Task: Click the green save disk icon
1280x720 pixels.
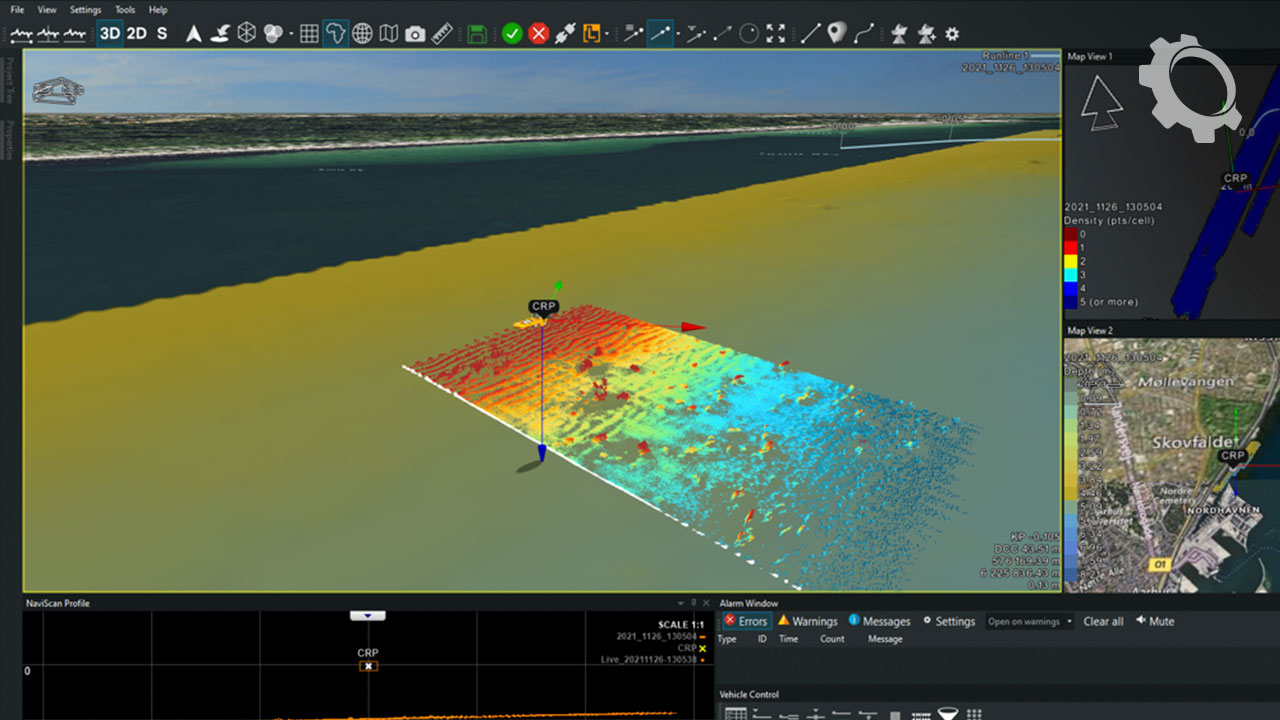Action: tap(478, 34)
